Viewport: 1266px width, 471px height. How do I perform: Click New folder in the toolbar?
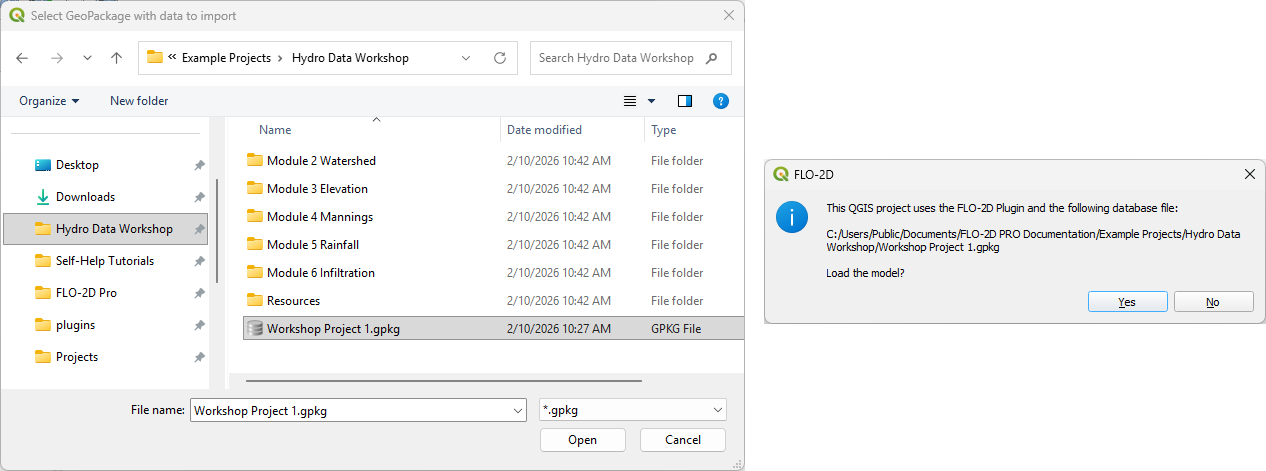pyautogui.click(x=139, y=101)
